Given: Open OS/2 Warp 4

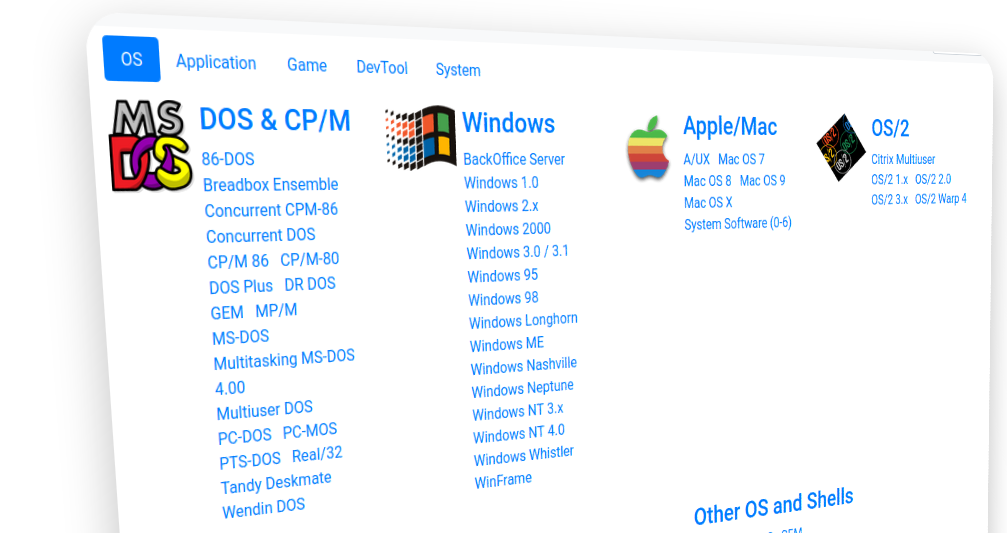Looking at the screenshot, I should [941, 199].
